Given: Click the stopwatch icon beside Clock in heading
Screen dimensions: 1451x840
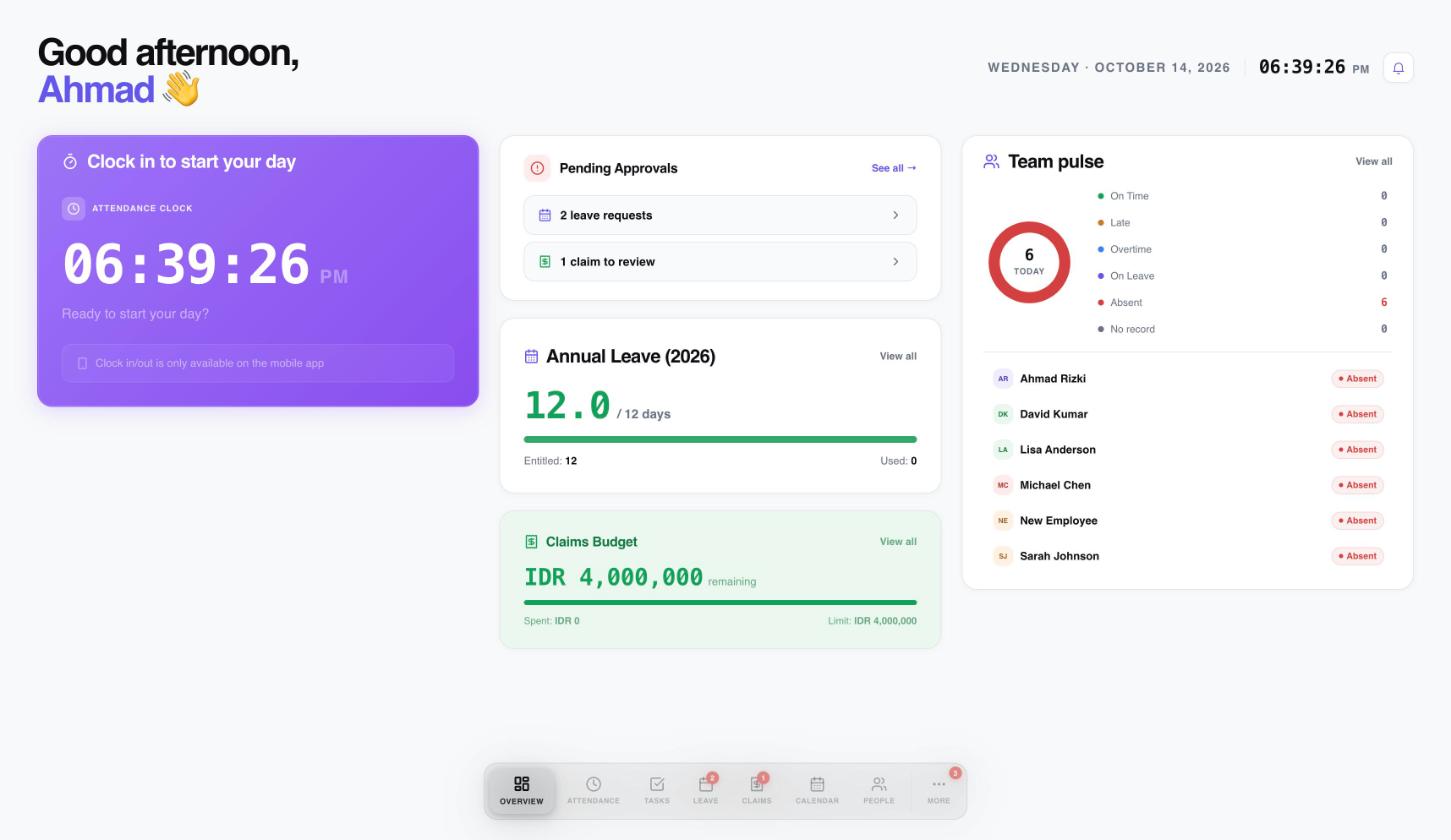Looking at the screenshot, I should 70,162.
